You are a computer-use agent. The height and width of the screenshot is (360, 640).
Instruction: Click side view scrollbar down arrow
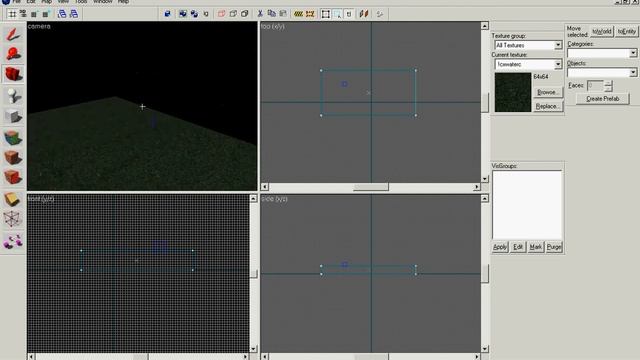coord(484,349)
